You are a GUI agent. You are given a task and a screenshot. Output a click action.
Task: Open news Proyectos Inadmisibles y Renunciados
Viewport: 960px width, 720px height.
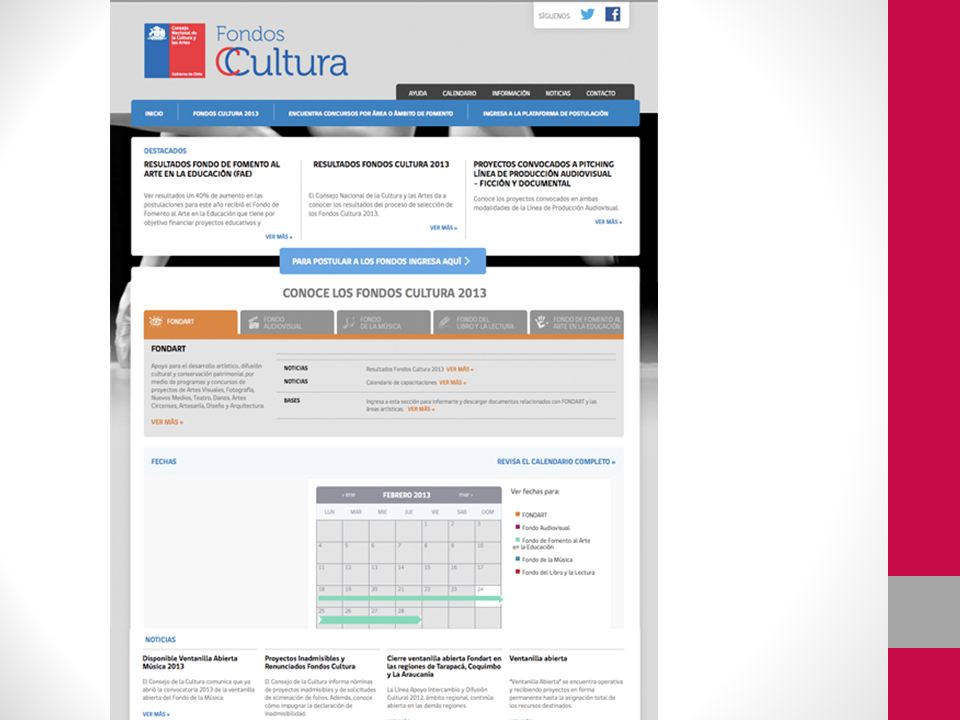310,662
